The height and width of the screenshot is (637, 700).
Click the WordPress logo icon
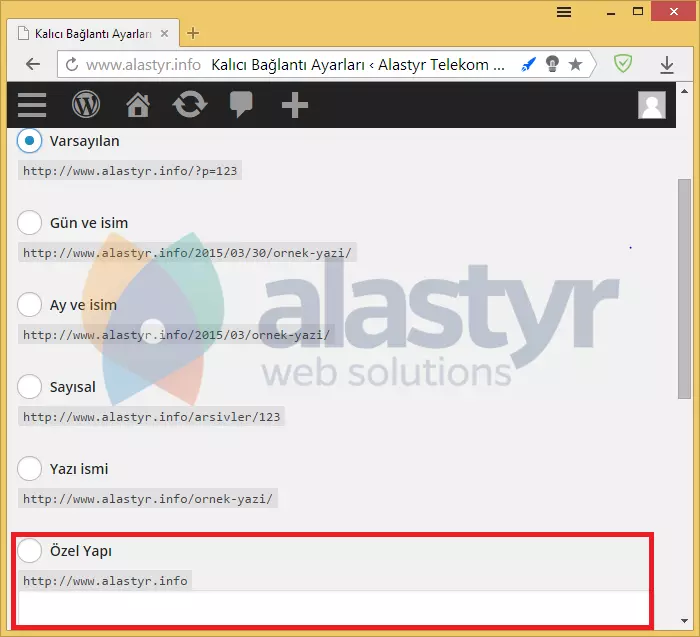coord(86,104)
